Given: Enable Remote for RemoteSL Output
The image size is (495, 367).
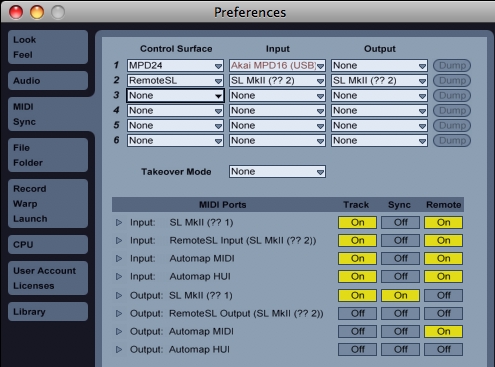Looking at the screenshot, I should coord(443,313).
